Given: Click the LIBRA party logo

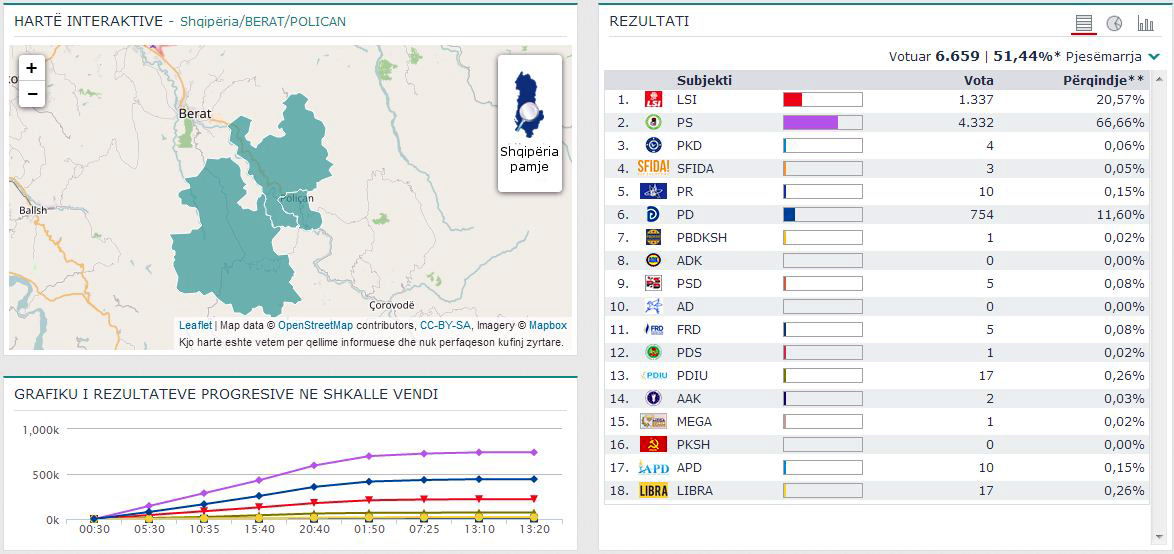Looking at the screenshot, I should pos(653,490).
